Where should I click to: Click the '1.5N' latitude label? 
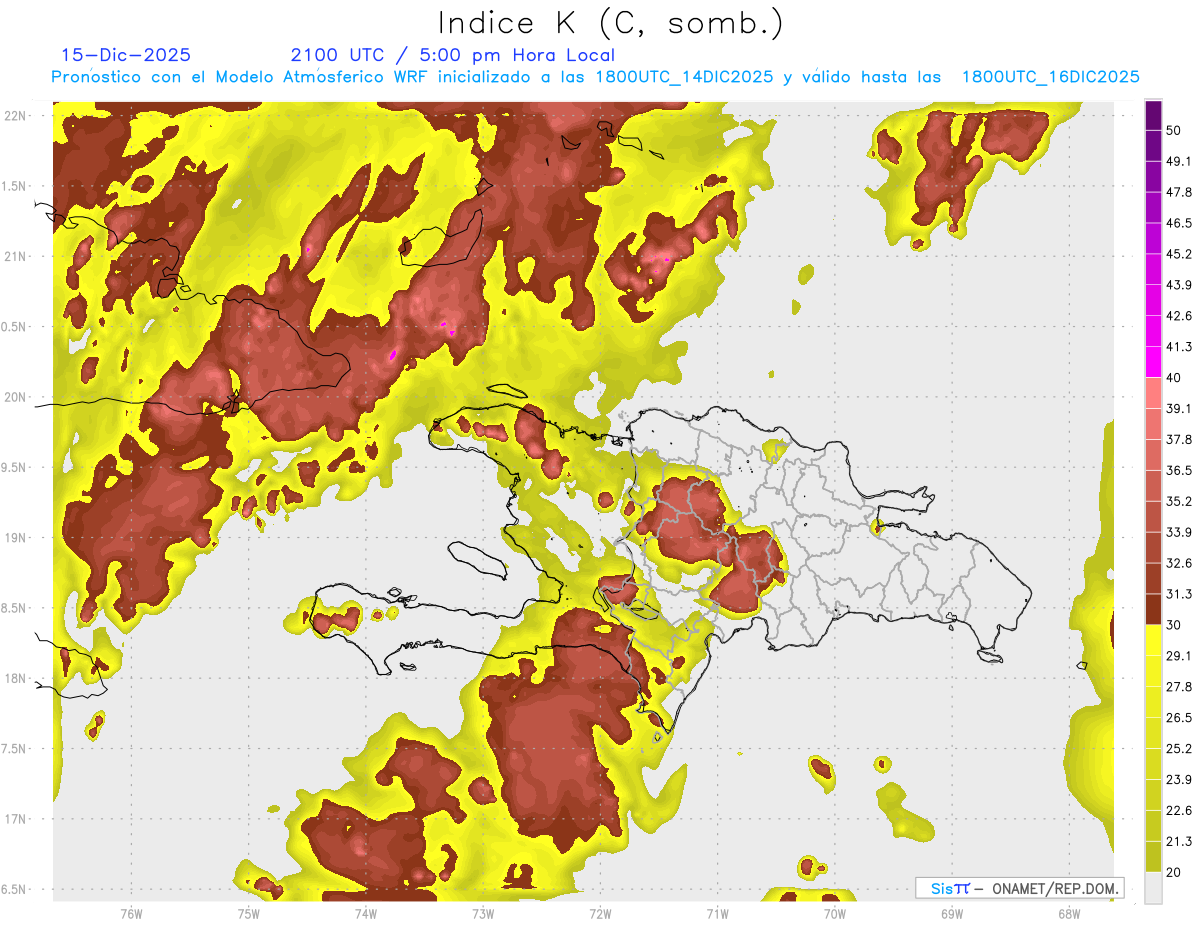pyautogui.click(x=13, y=186)
